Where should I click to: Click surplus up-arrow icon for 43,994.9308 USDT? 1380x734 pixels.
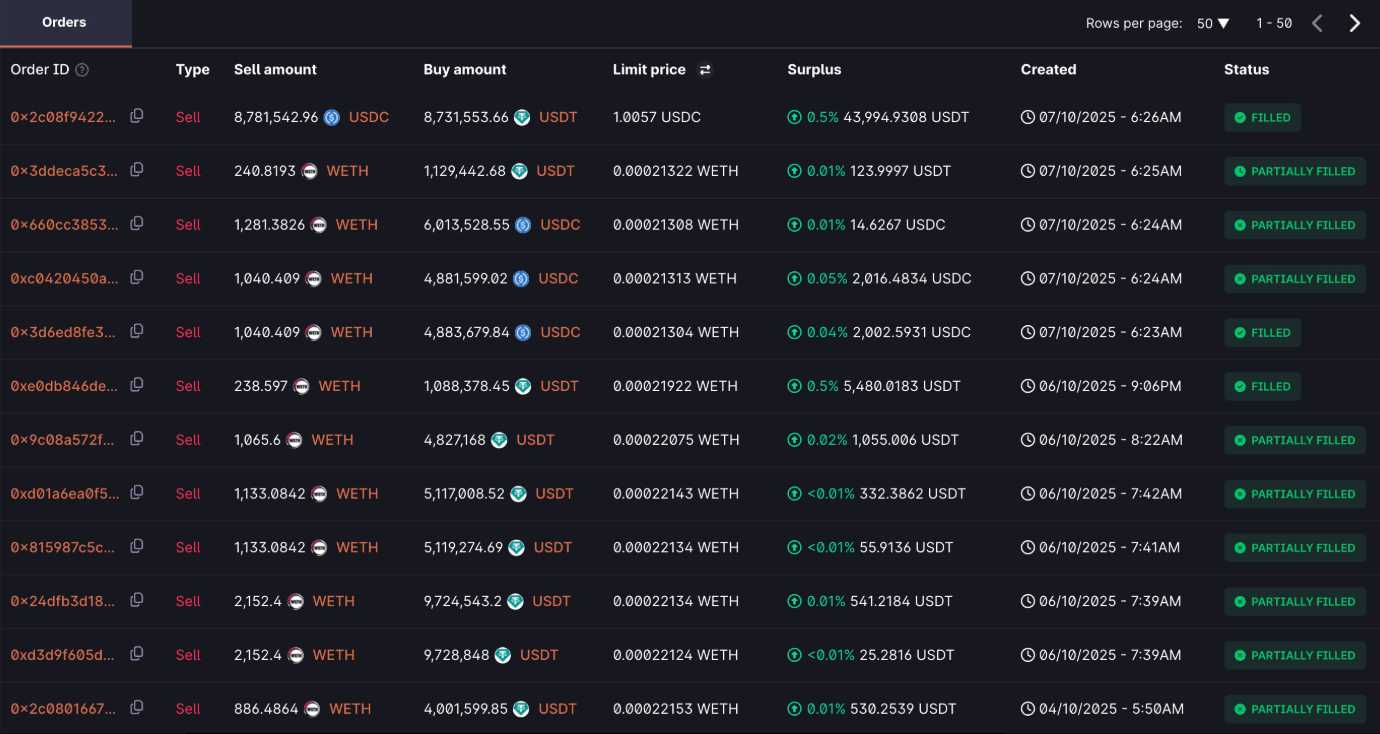795,117
